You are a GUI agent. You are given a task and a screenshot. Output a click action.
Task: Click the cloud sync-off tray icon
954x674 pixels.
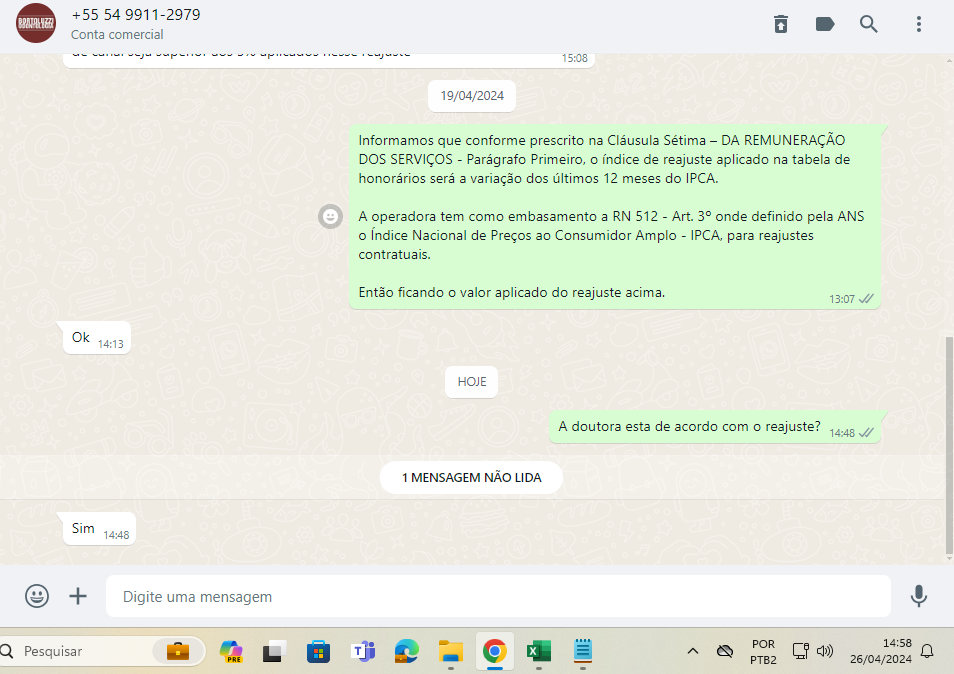click(x=725, y=651)
